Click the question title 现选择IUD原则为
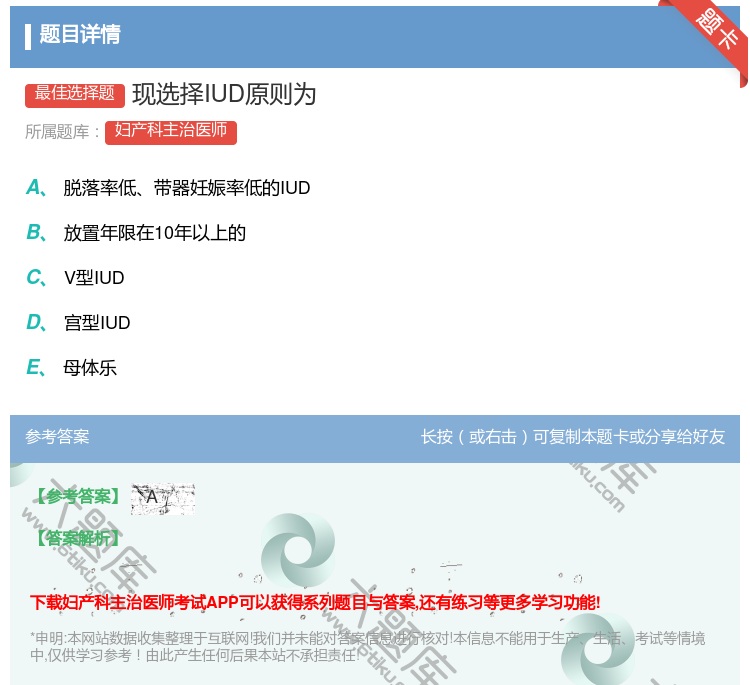Screen dimensions: 750x685 tap(224, 94)
